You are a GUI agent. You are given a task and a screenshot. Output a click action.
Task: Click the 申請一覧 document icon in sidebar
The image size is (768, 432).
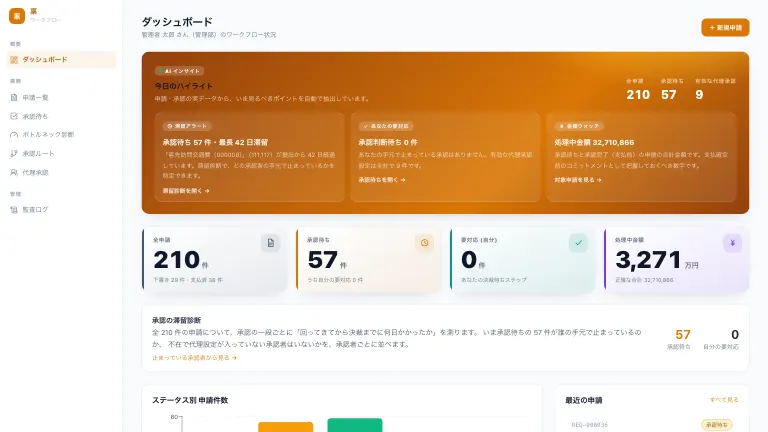(x=14, y=97)
